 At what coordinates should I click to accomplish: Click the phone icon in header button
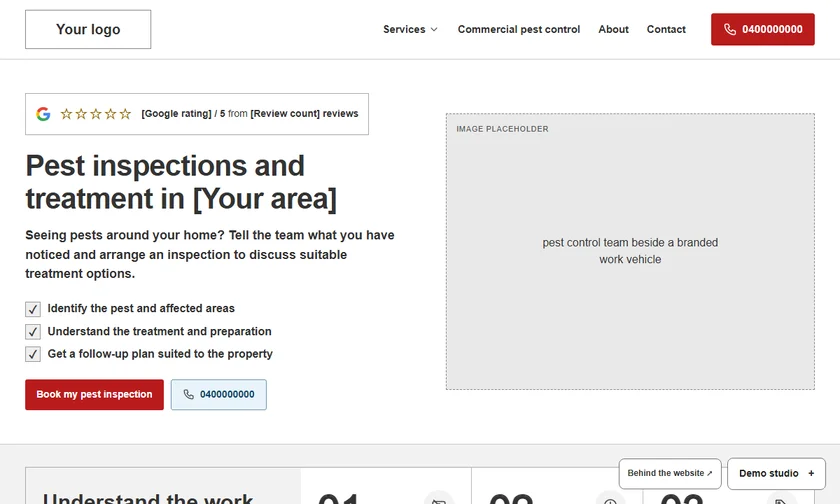tap(730, 29)
